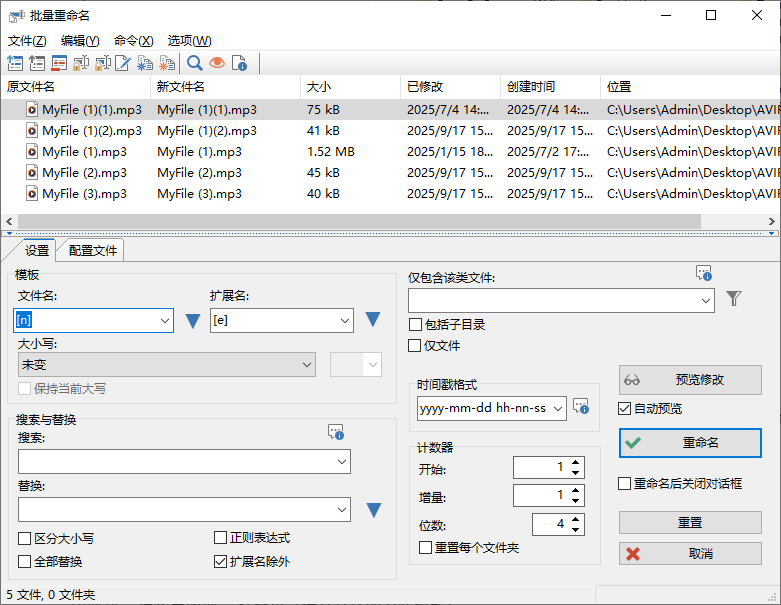The image size is (781, 605).
Task: Click the magnifier search toolbar icon
Action: 194,63
